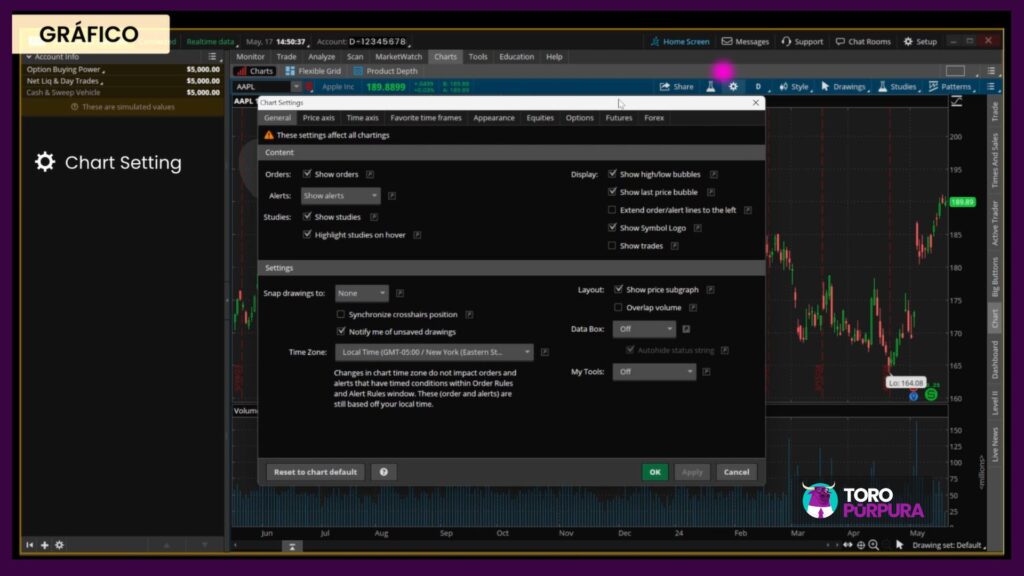Uncheck Show high/low bubbles
The image size is (1024, 576).
click(612, 174)
